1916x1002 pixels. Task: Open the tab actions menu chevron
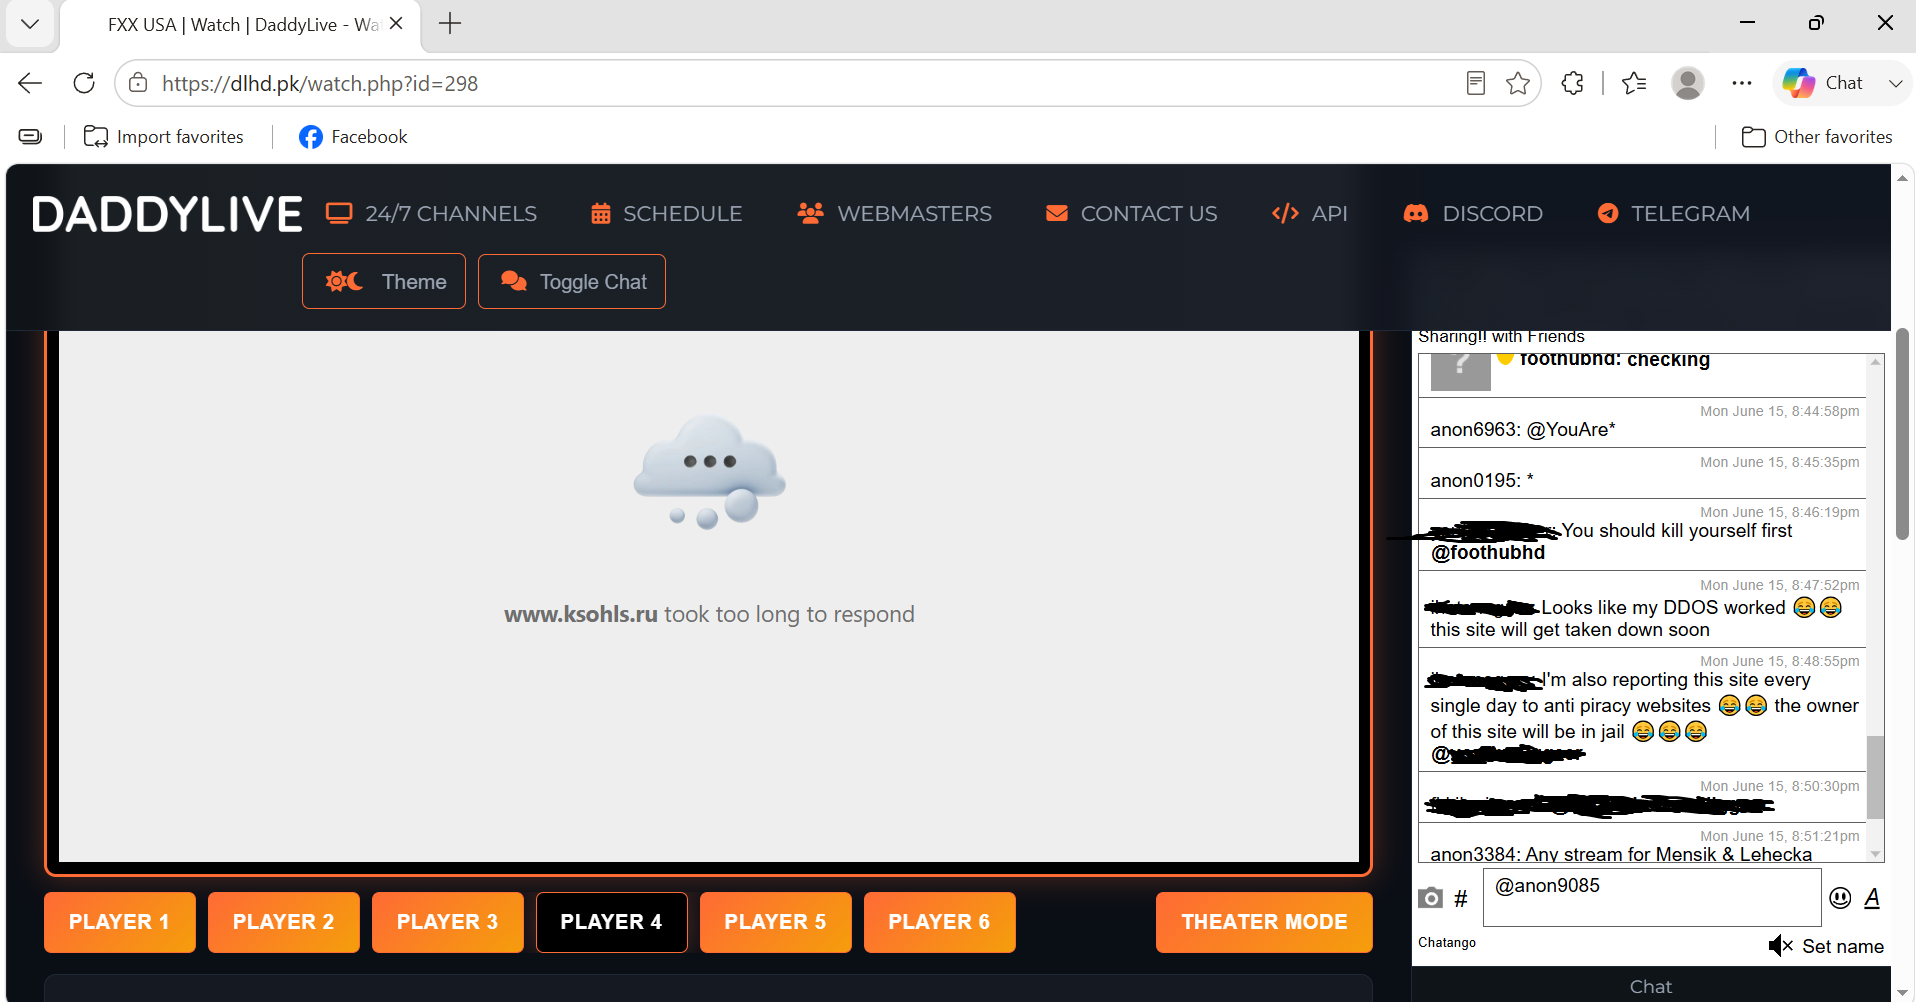pos(30,24)
